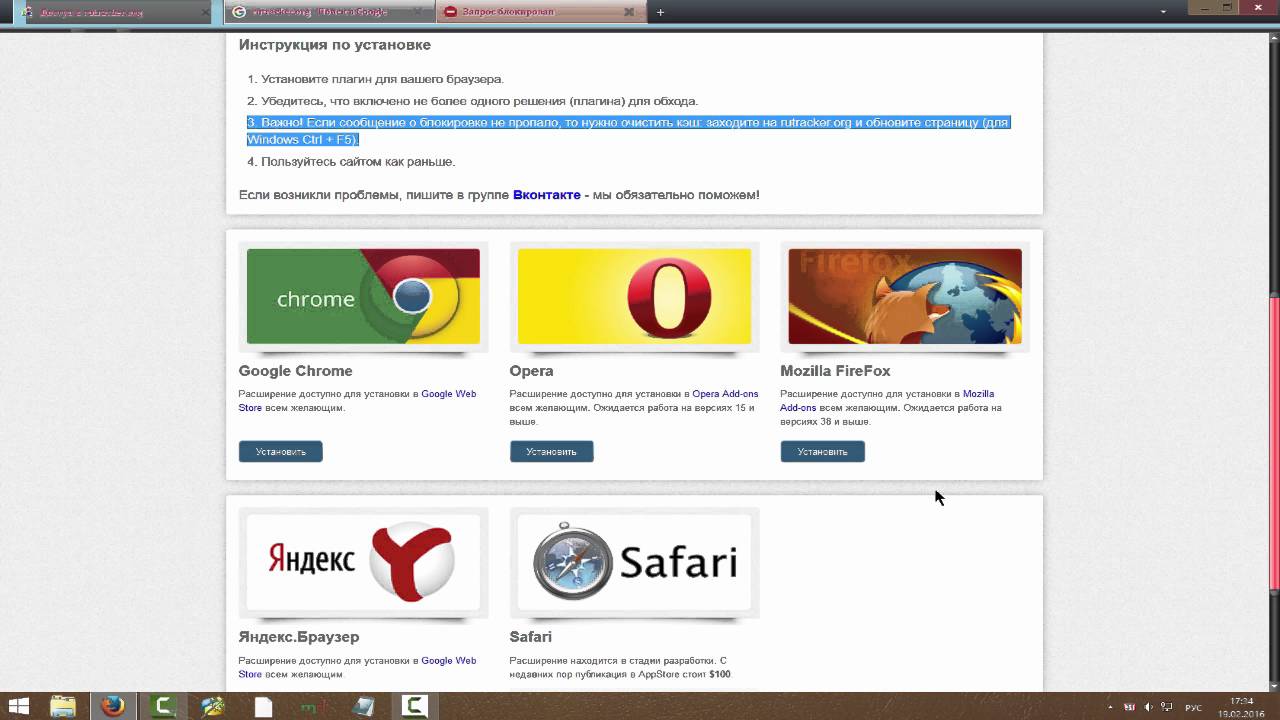The width and height of the screenshot is (1280, 720).
Task: Open the clock and date in tray
Action: pyautogui.click(x=1242, y=707)
